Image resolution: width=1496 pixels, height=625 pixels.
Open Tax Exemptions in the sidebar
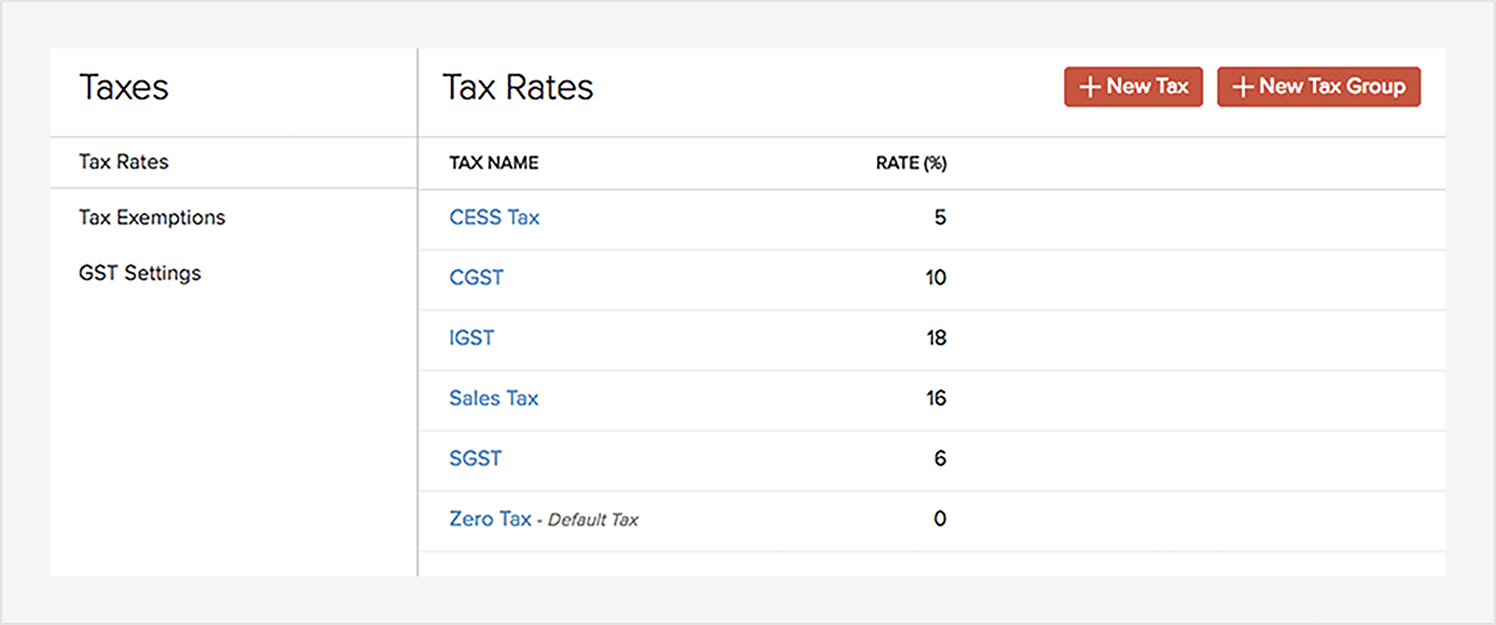coord(152,218)
